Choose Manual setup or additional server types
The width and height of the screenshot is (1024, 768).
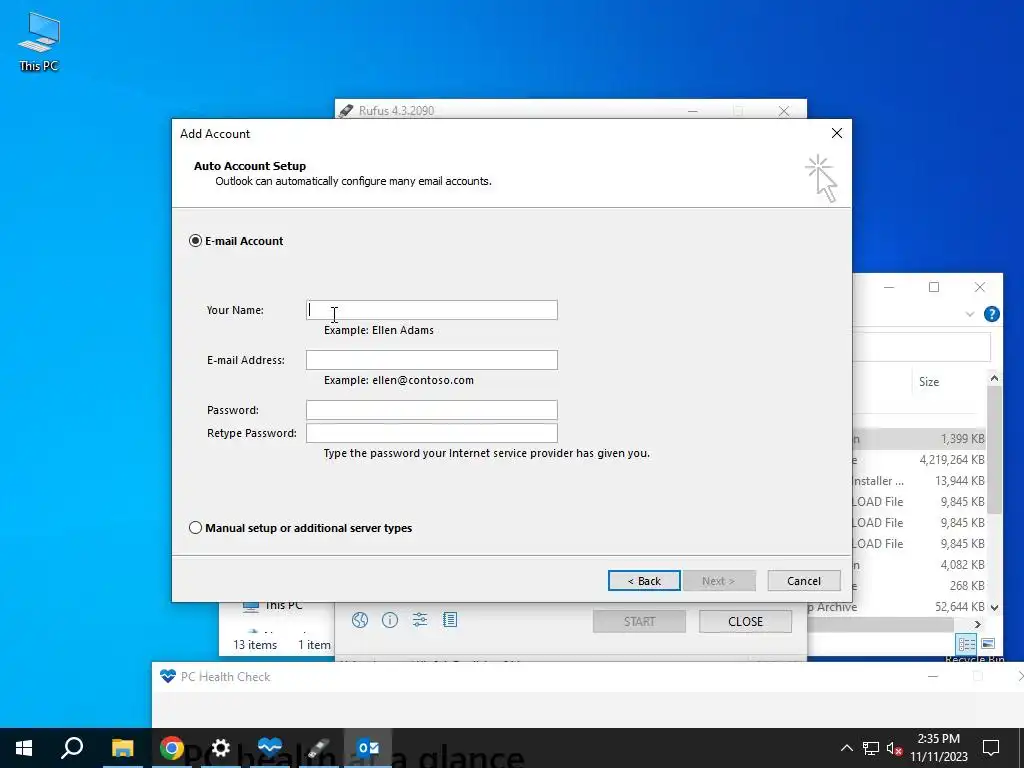195,528
